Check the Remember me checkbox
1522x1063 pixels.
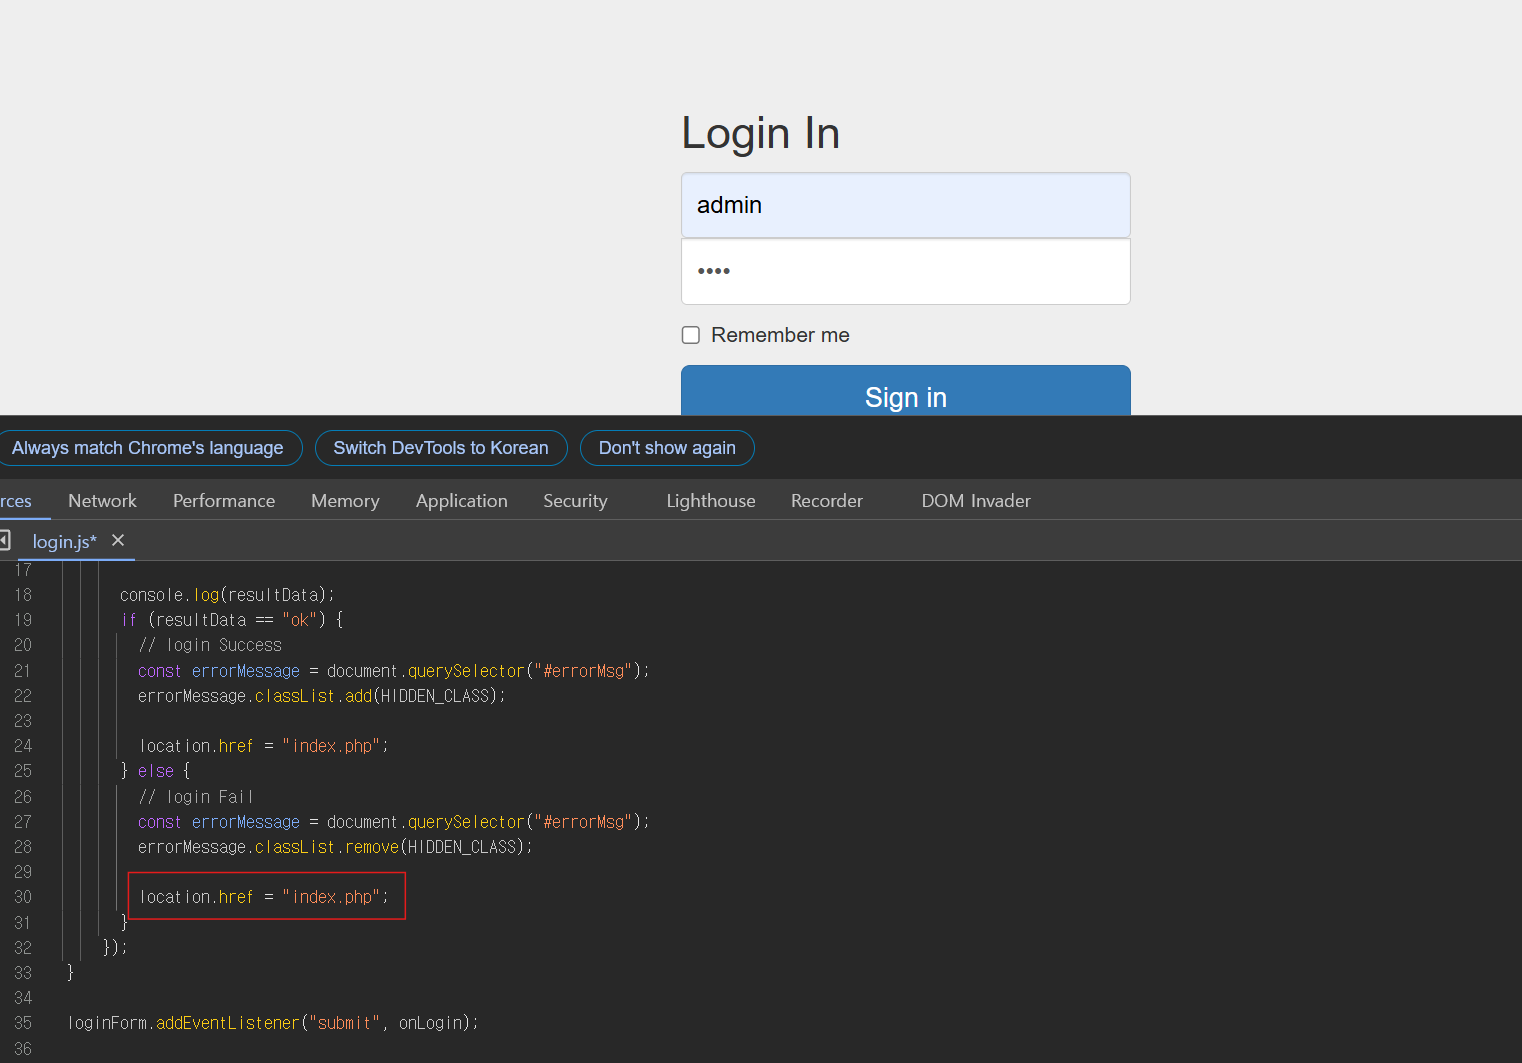point(691,335)
